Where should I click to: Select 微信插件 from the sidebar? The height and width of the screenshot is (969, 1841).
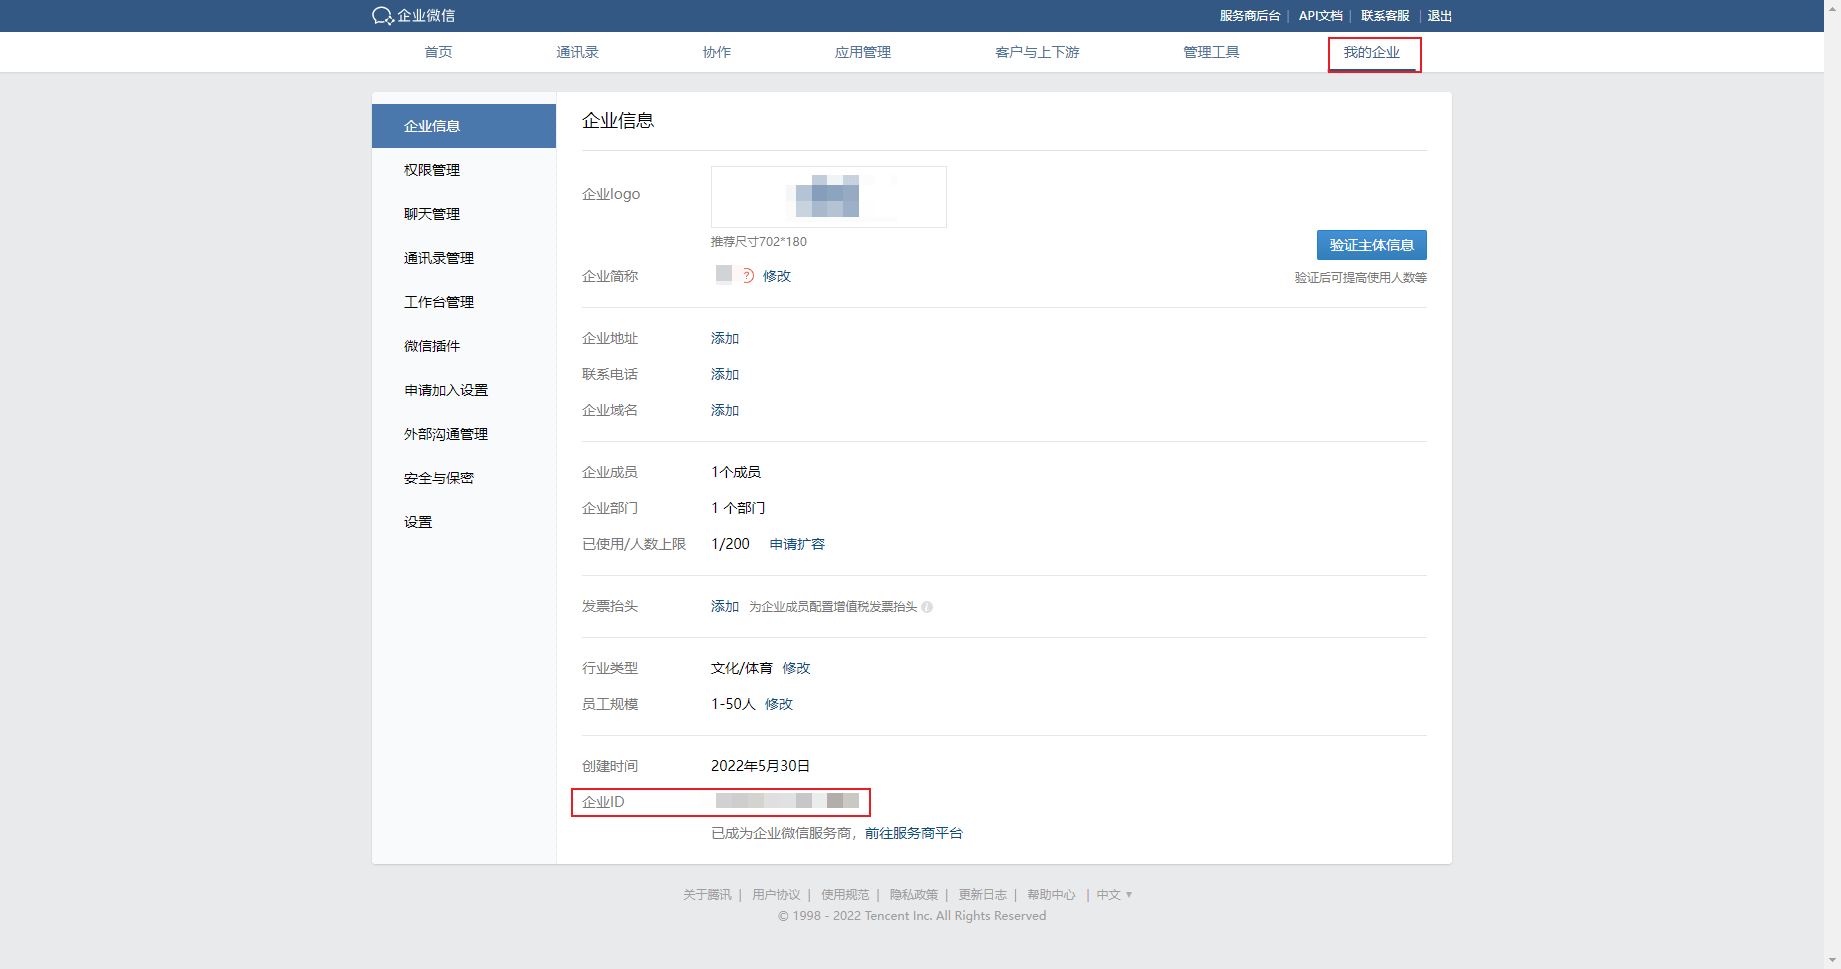pyautogui.click(x=432, y=346)
